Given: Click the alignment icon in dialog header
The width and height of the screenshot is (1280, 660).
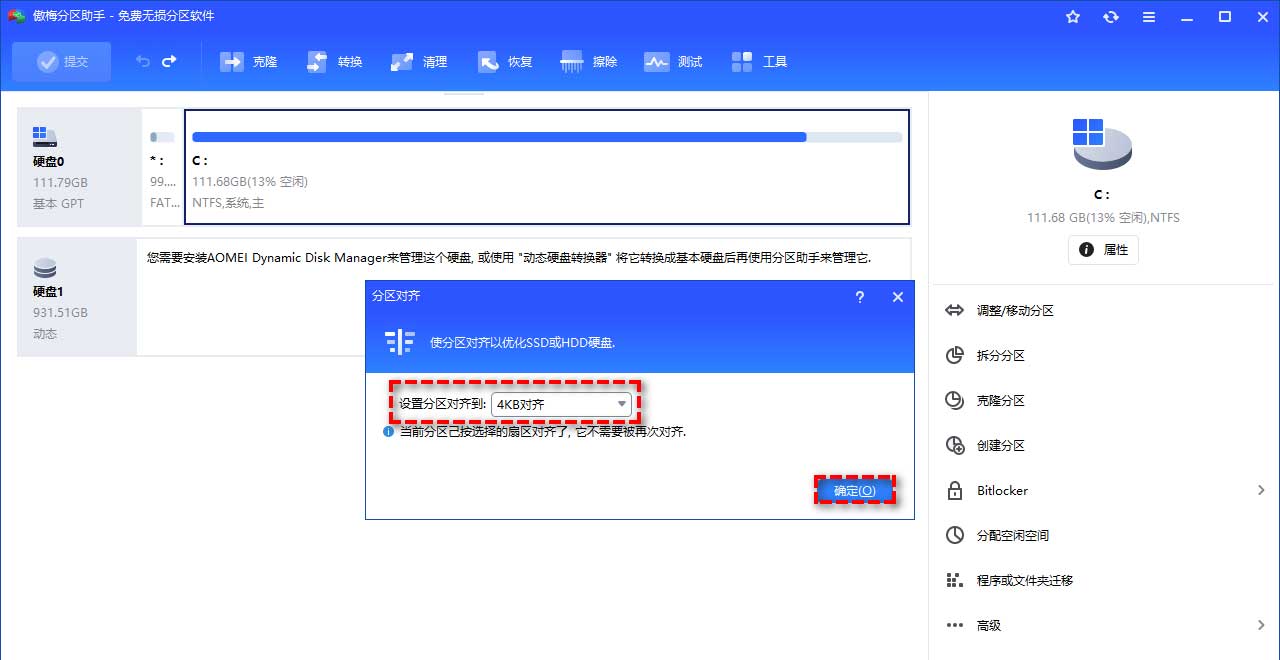Looking at the screenshot, I should (x=400, y=342).
